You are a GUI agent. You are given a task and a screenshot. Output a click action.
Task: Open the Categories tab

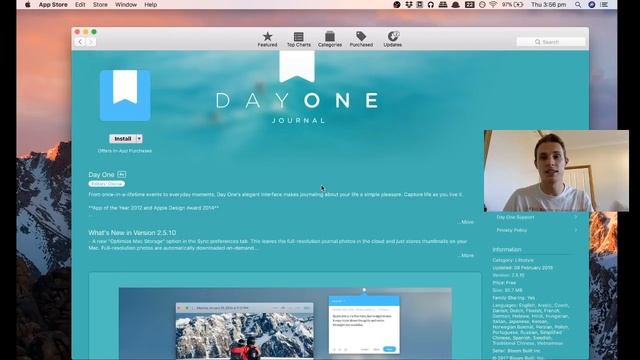coord(330,39)
